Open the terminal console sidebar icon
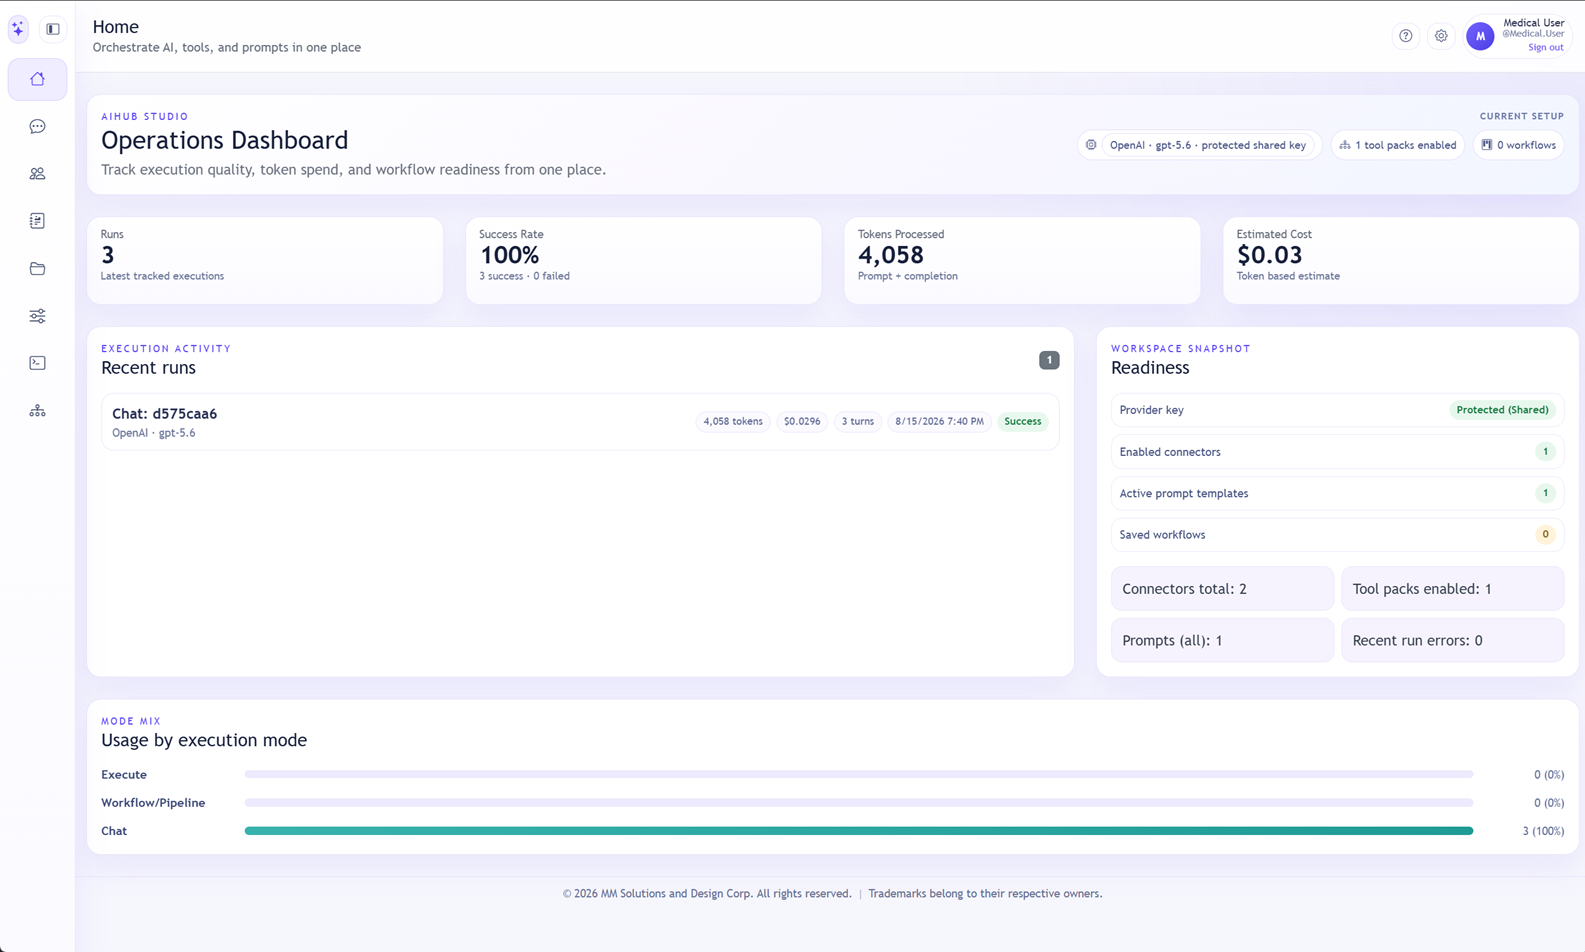This screenshot has width=1585, height=952. tap(37, 363)
